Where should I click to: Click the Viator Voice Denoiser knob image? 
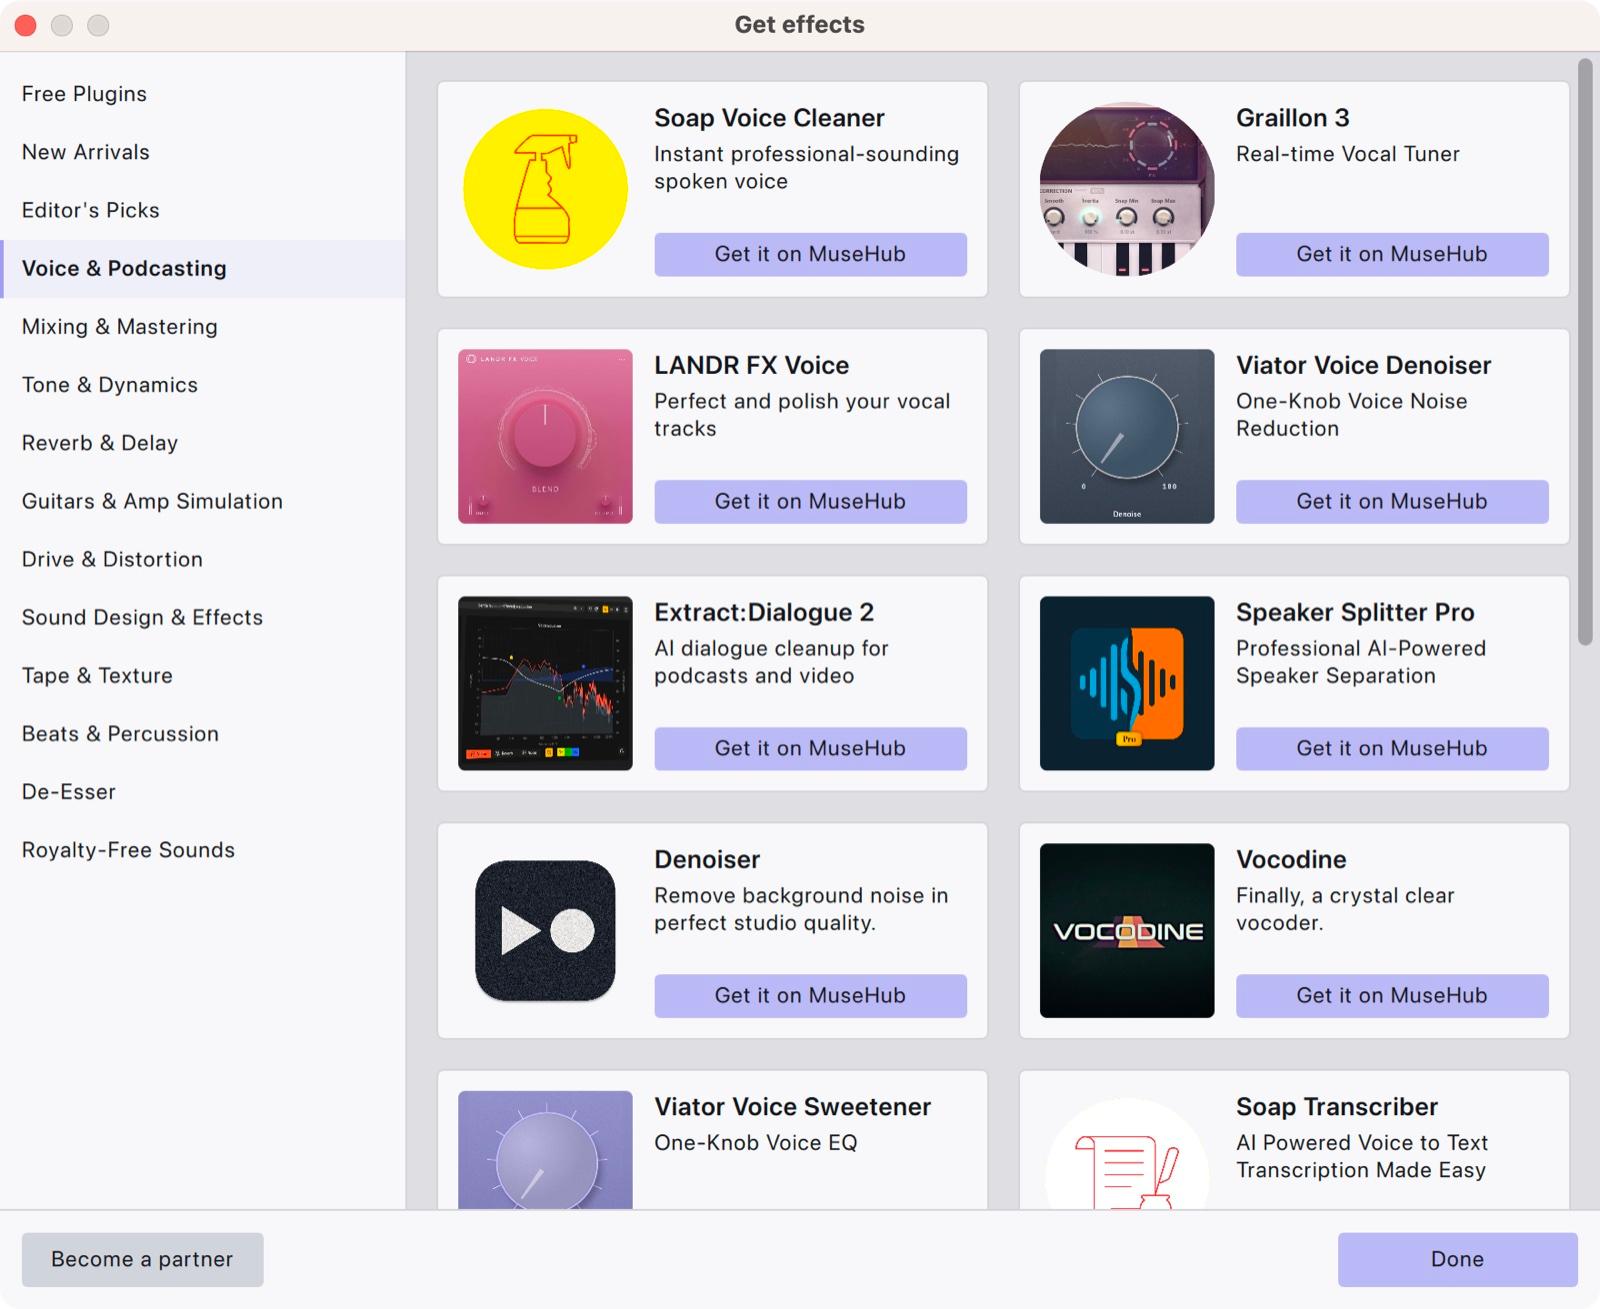coord(1127,436)
